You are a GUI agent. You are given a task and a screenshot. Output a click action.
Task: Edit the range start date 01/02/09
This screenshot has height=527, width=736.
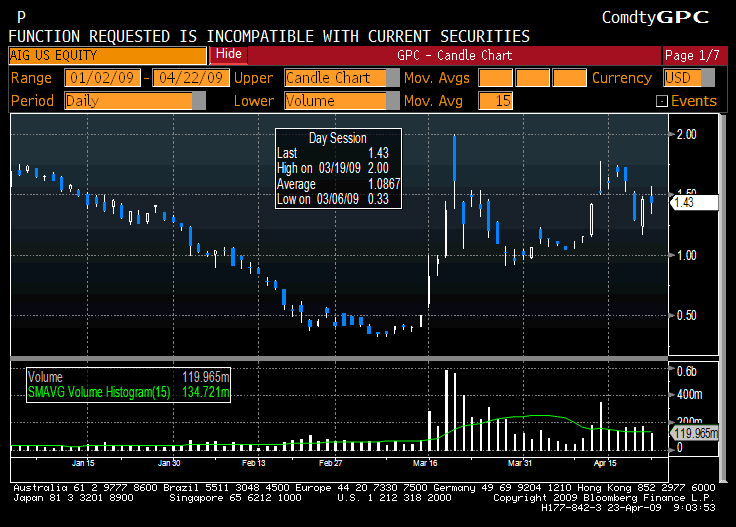pyautogui.click(x=102, y=78)
